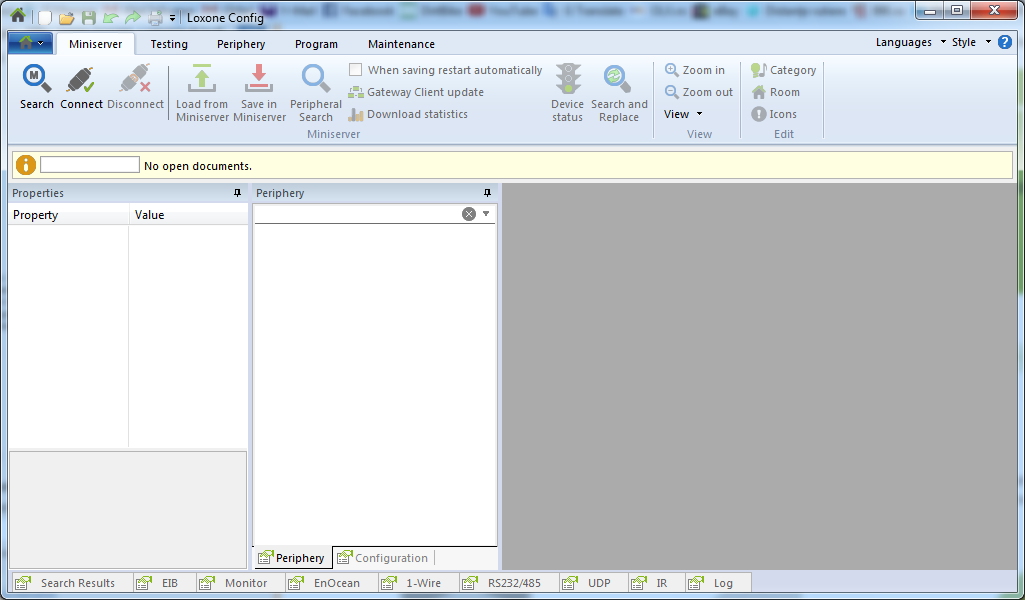
Task: Unpin the Periphery panel
Action: tap(487, 193)
